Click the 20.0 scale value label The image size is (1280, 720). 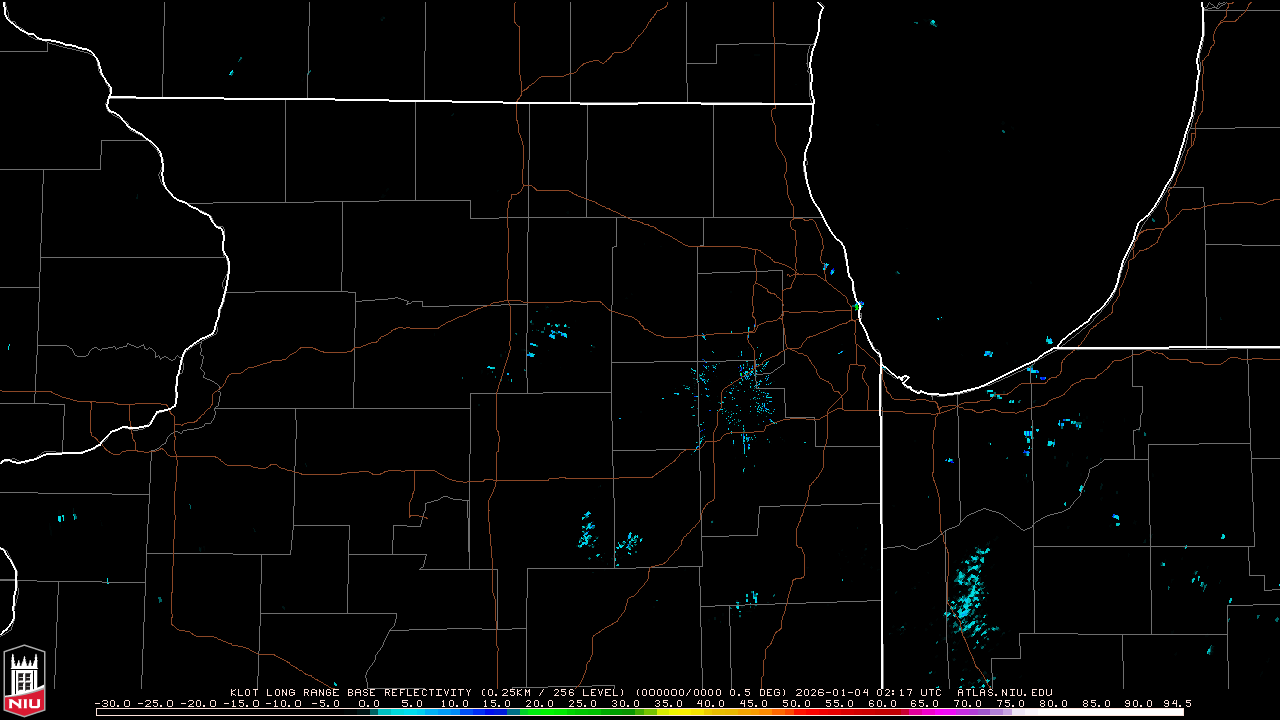pyautogui.click(x=540, y=703)
